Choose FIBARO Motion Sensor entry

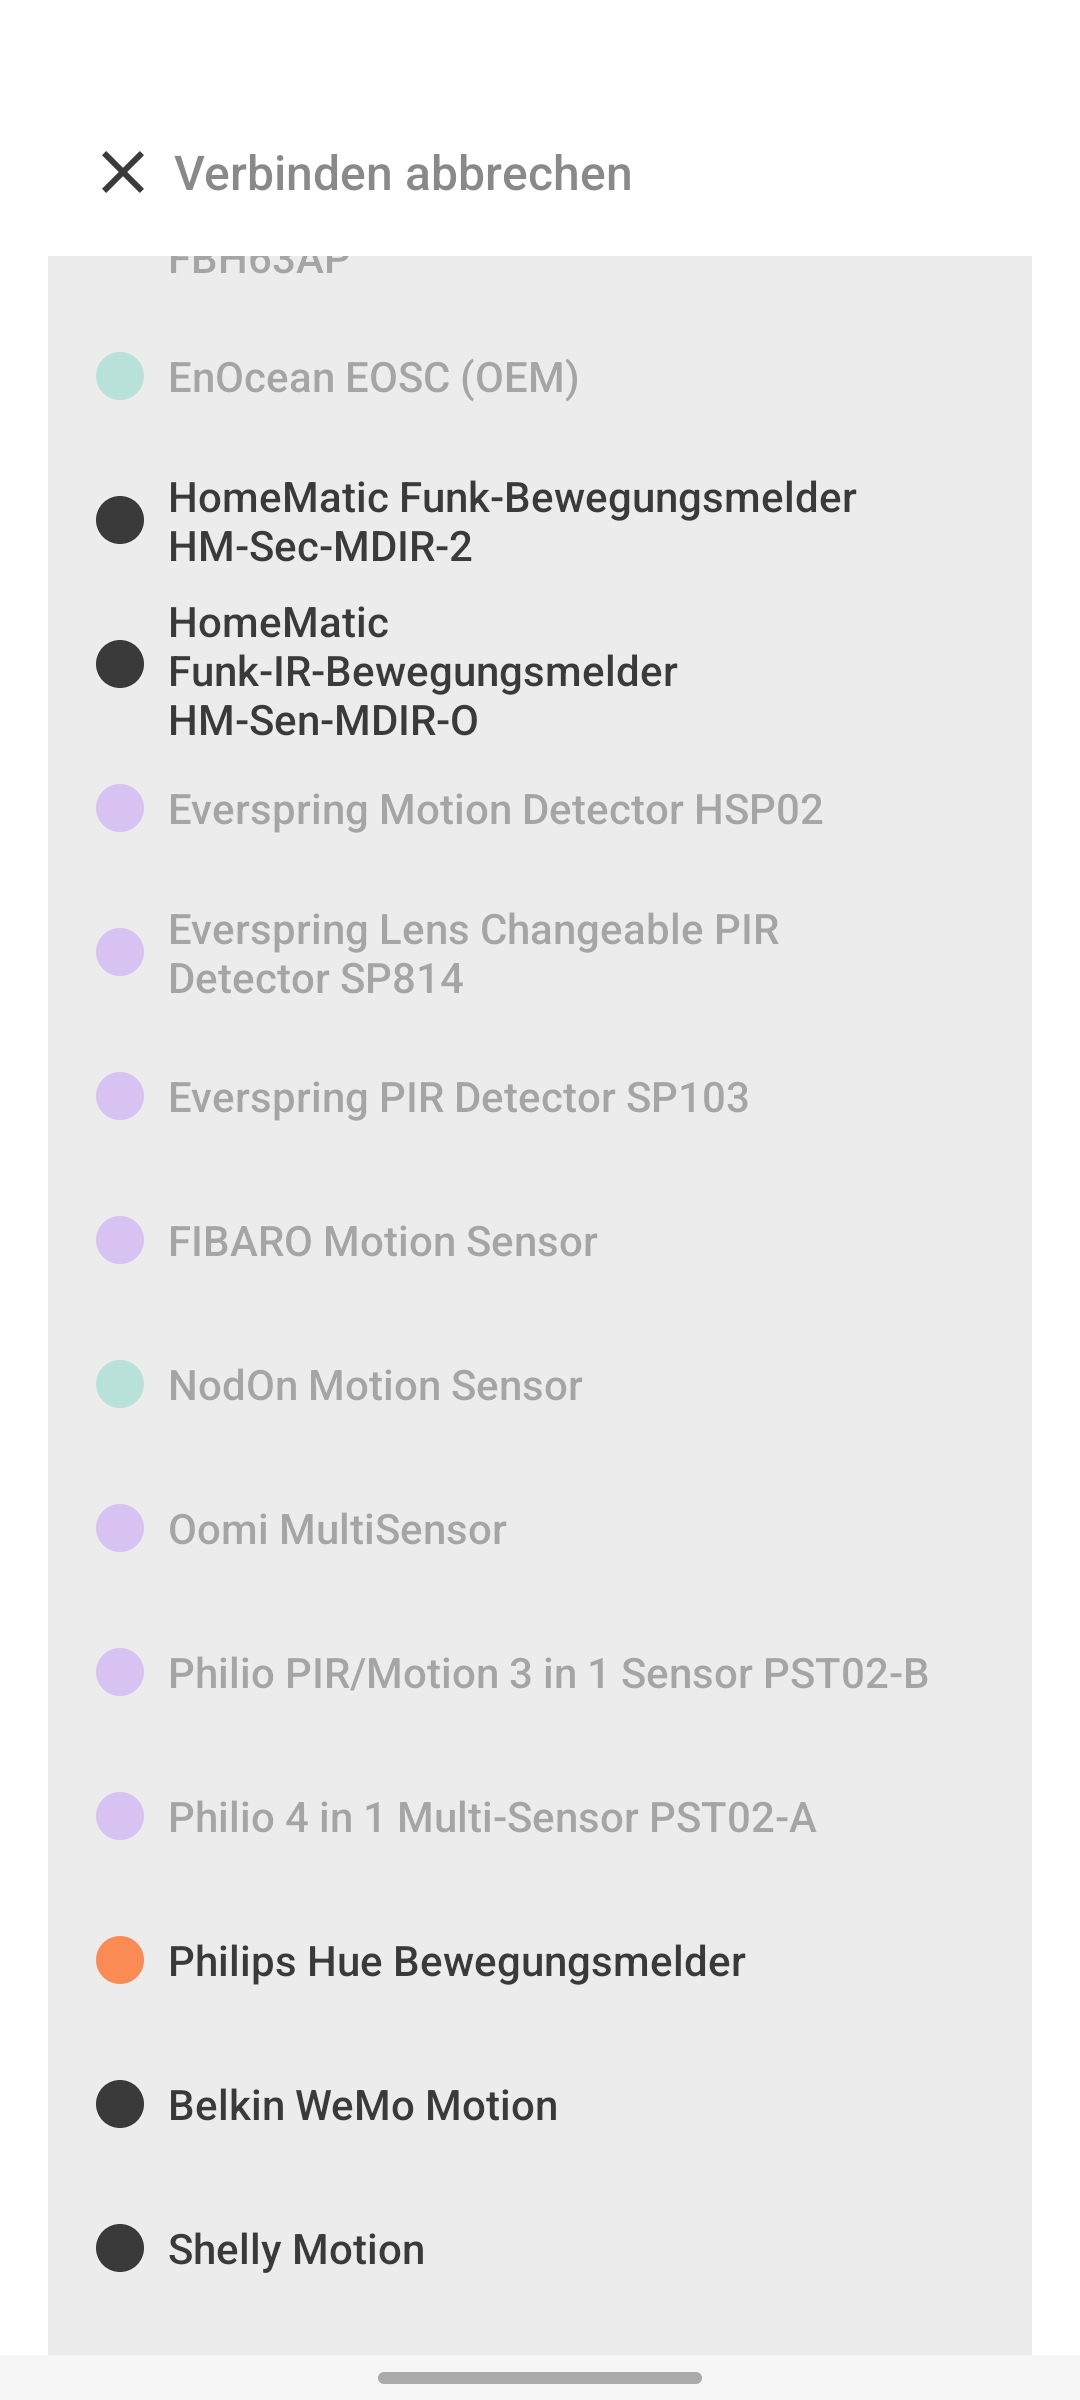pyautogui.click(x=382, y=1241)
